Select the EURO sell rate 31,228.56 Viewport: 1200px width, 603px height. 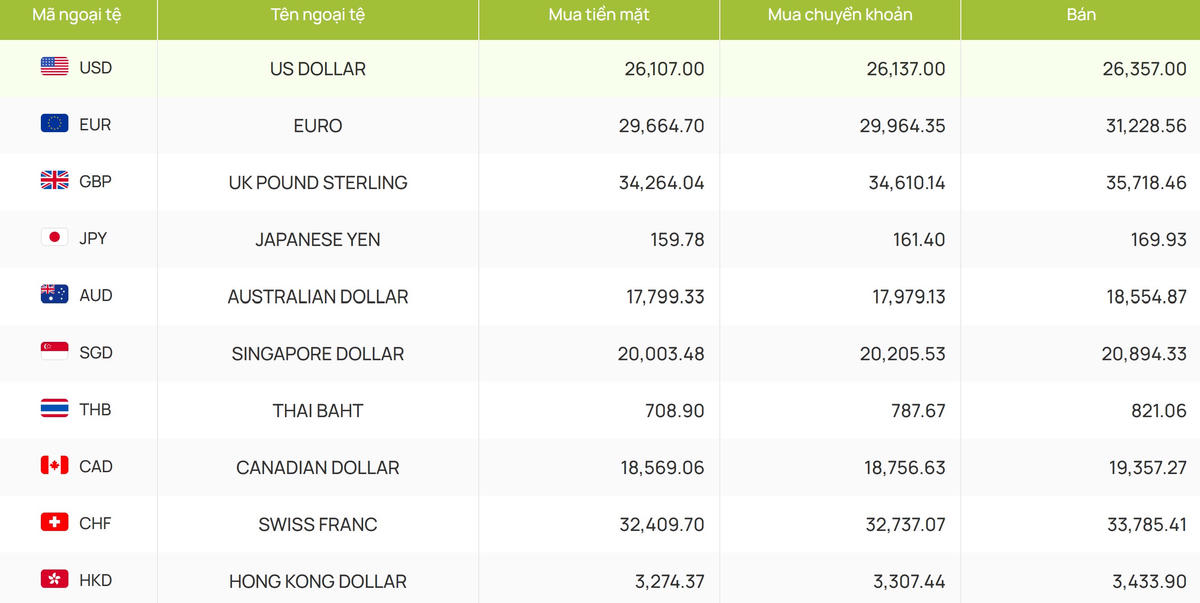(1137, 126)
